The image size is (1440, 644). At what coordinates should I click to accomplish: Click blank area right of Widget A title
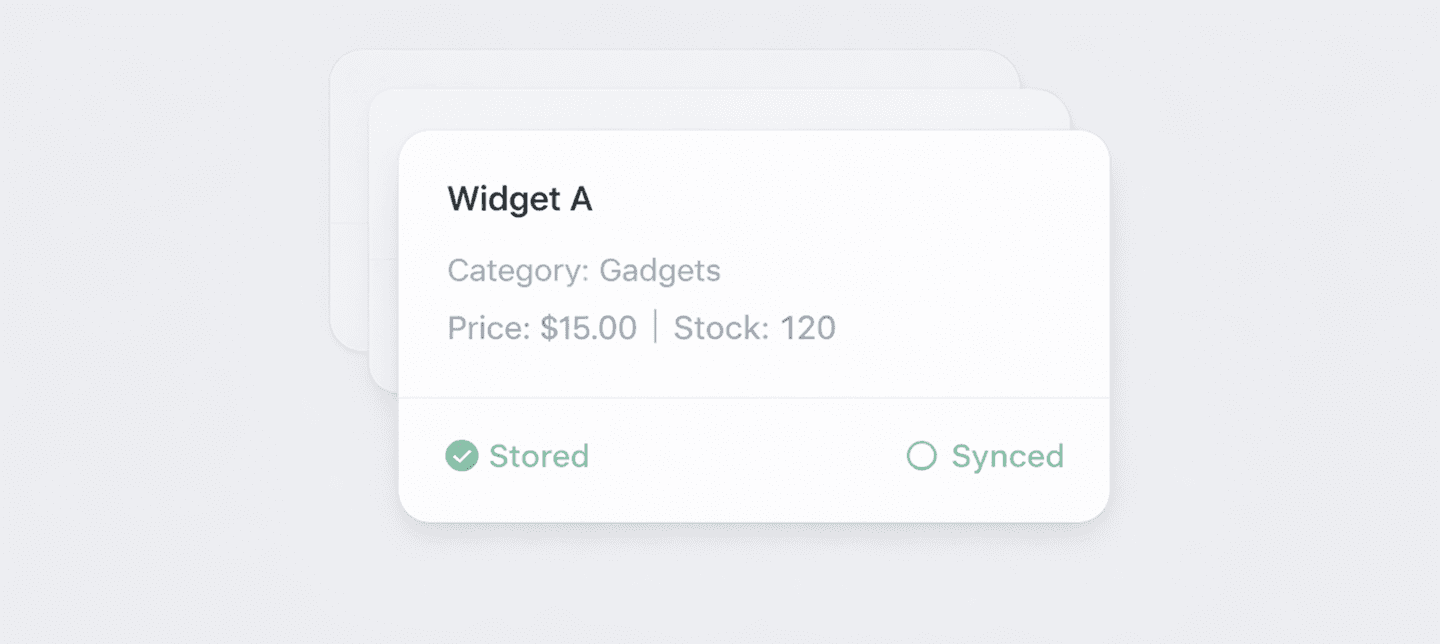(x=850, y=199)
